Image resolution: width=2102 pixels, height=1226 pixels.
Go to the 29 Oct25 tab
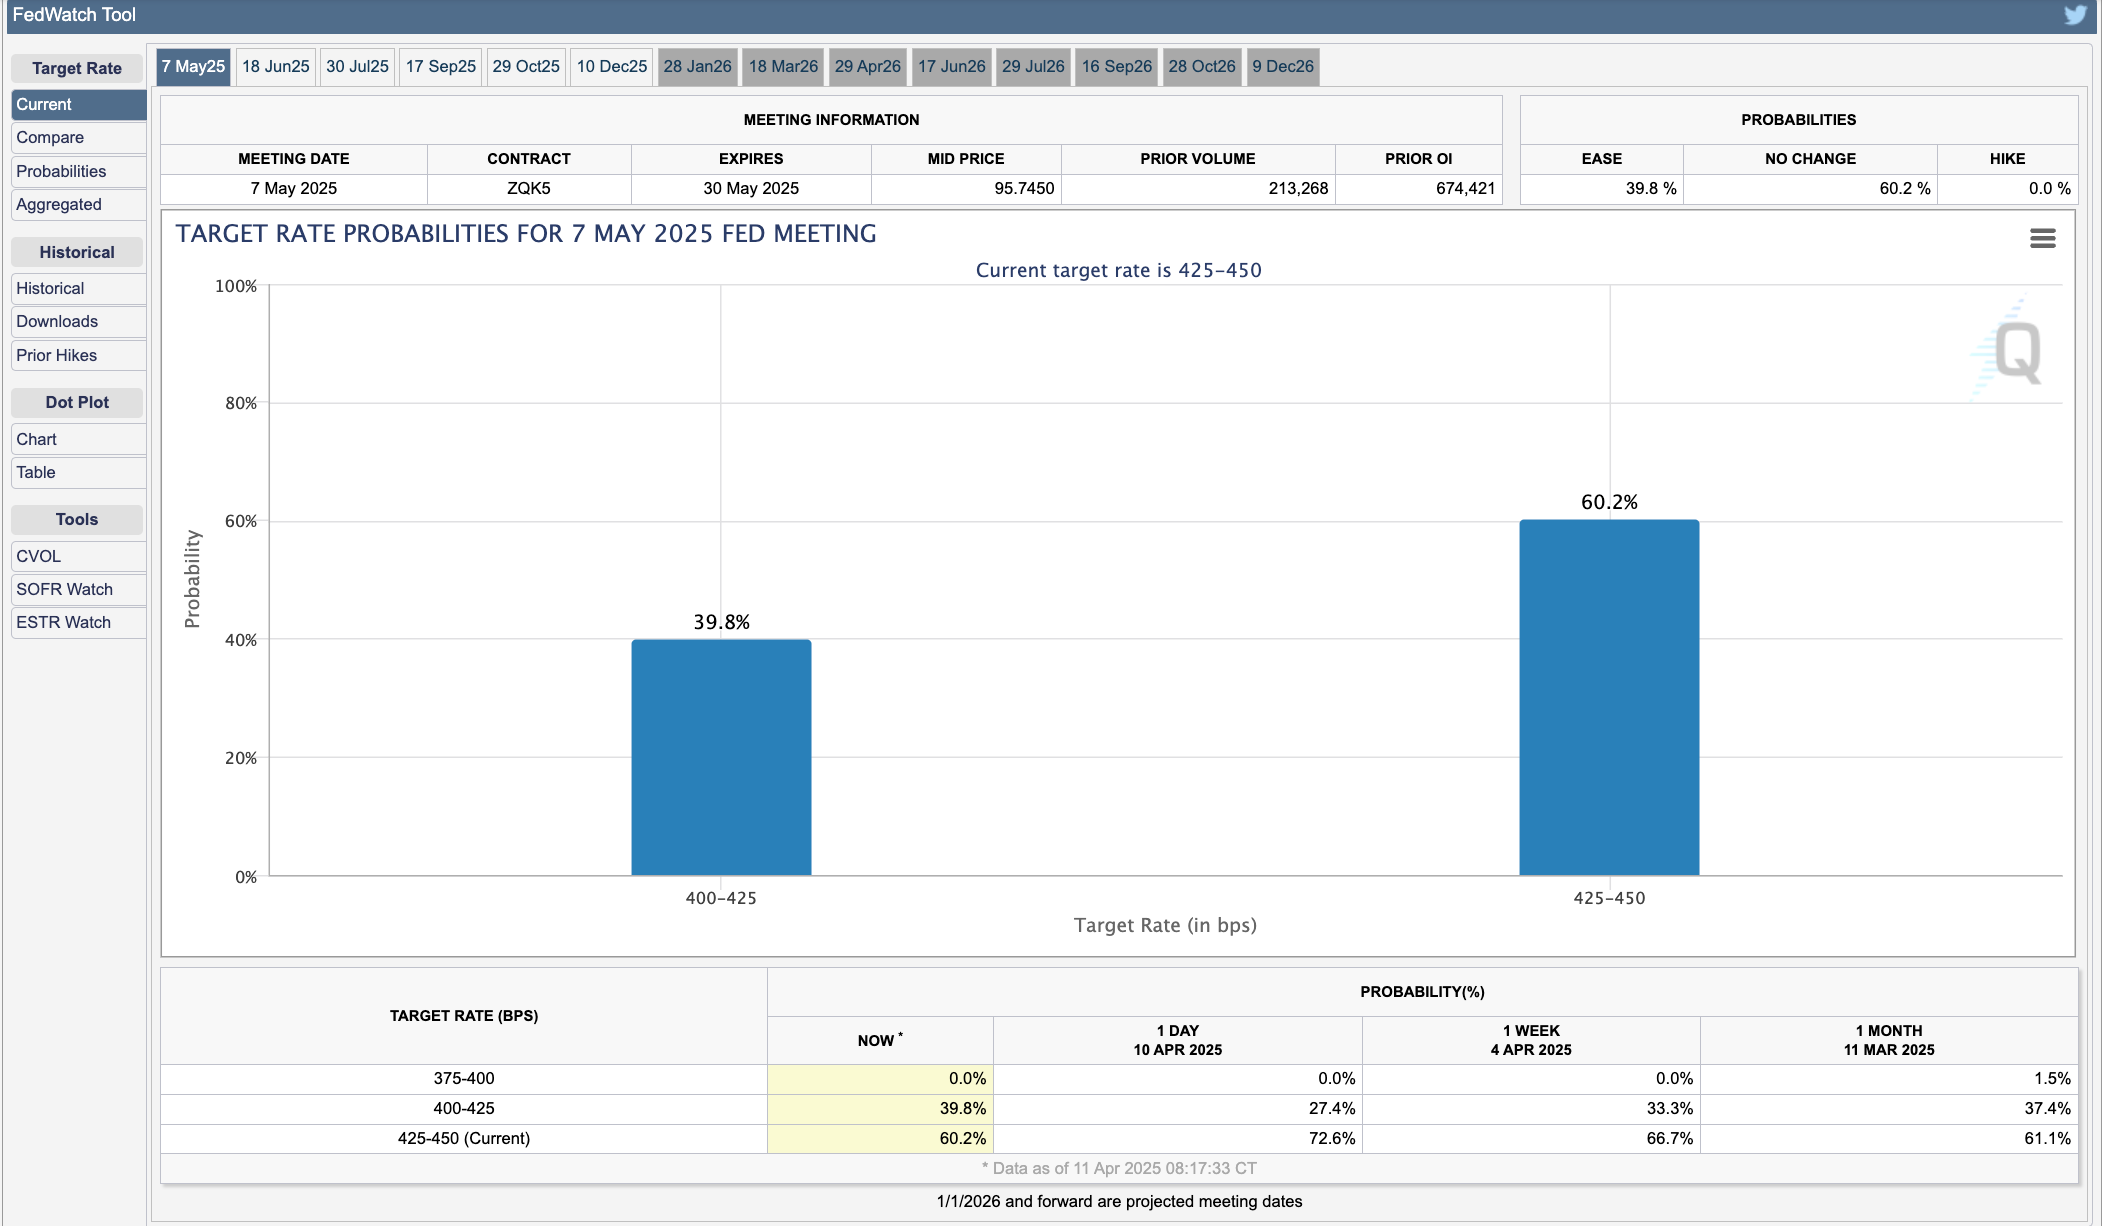[526, 67]
